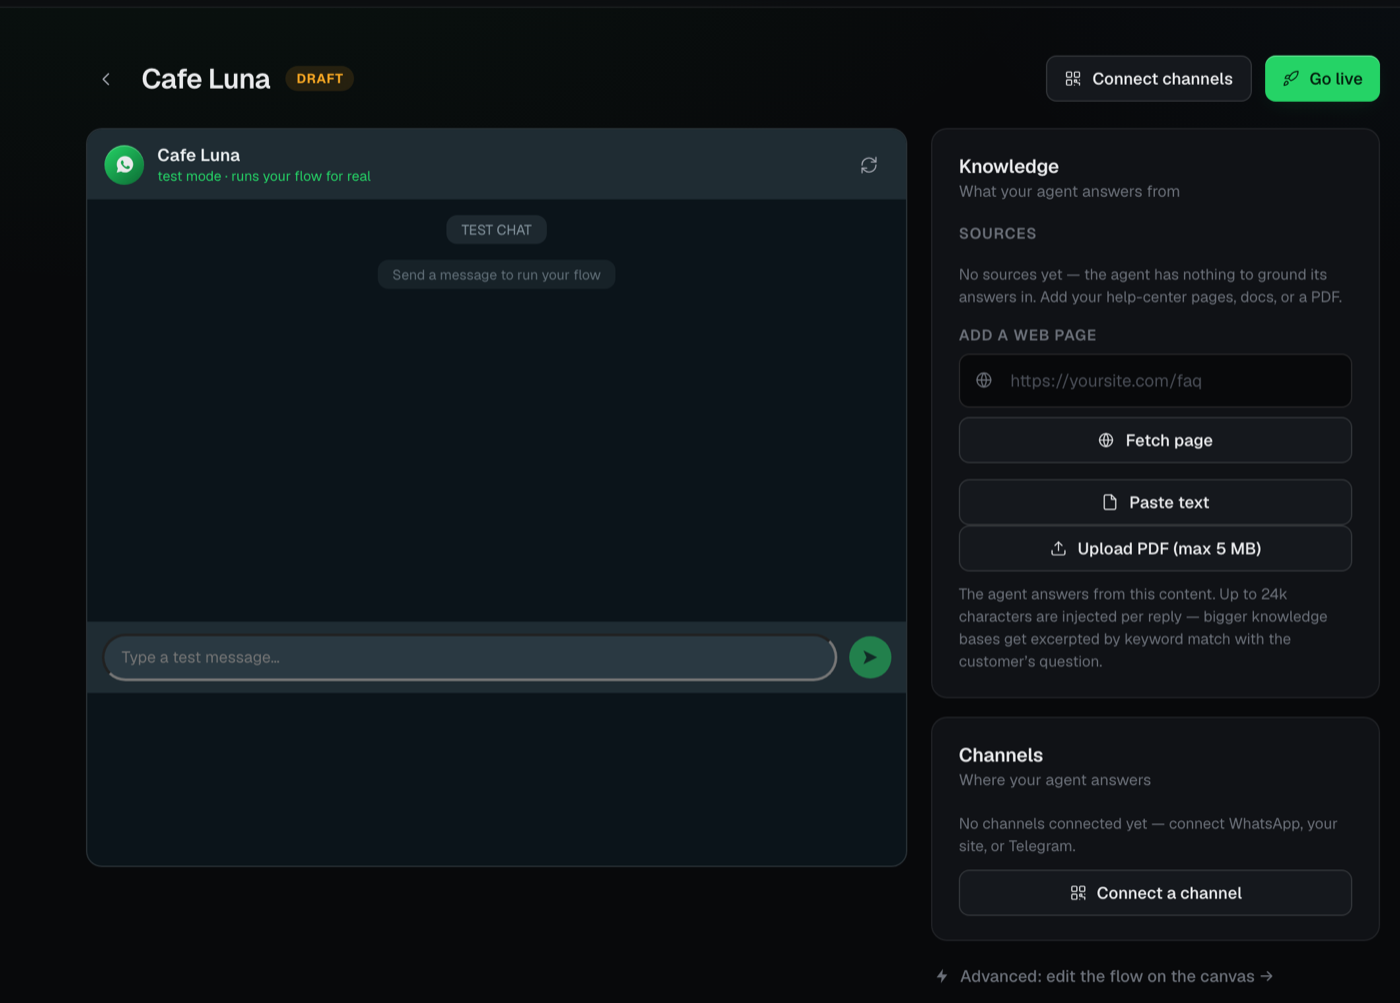Select Upload PDF (max 5 MB)
This screenshot has width=1400, height=1003.
1155,548
